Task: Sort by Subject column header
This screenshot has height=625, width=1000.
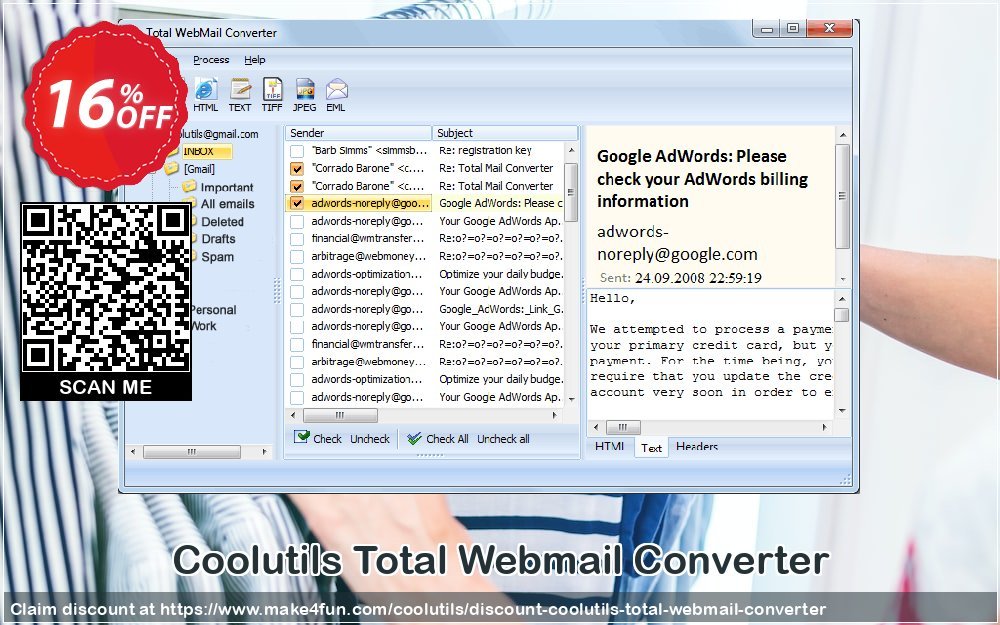Action: tap(505, 133)
